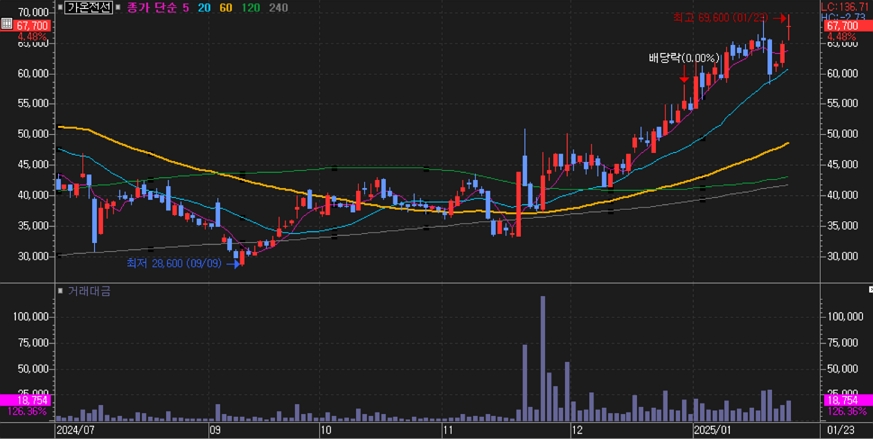This screenshot has width=873, height=439.
Task: Click the 11 month label on time axis
Action: click(449, 430)
